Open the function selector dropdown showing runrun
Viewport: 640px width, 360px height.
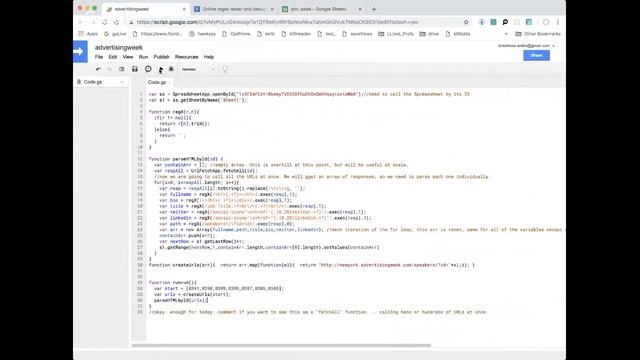(198, 69)
